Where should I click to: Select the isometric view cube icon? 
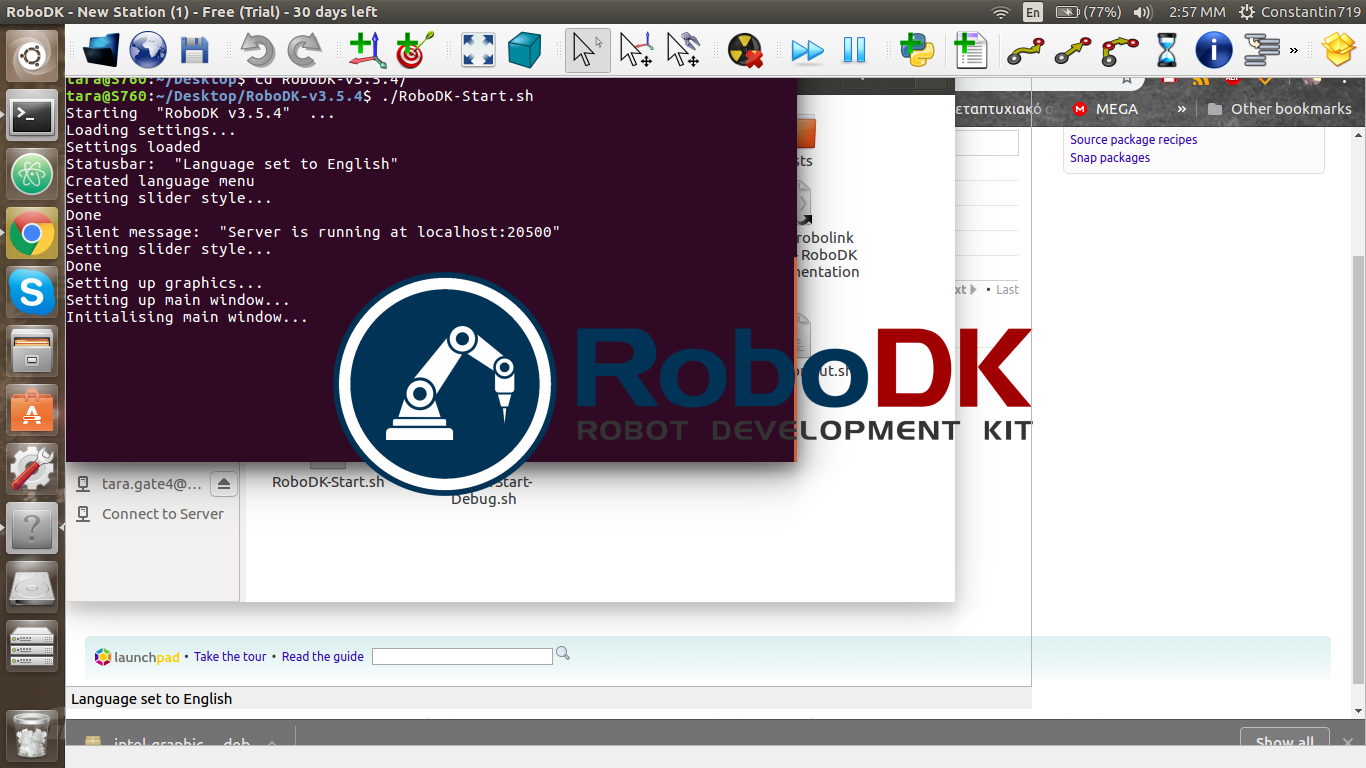[x=524, y=49]
